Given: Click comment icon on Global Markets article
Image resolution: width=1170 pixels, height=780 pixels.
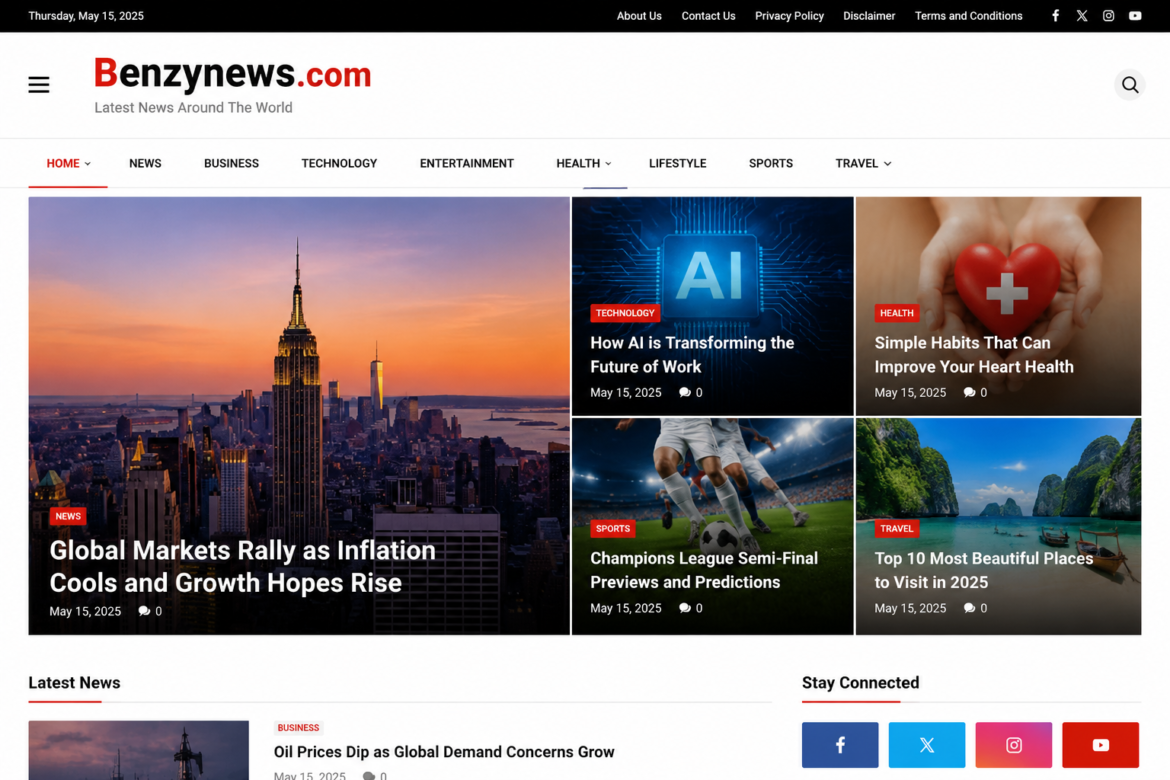Looking at the screenshot, I should [144, 611].
